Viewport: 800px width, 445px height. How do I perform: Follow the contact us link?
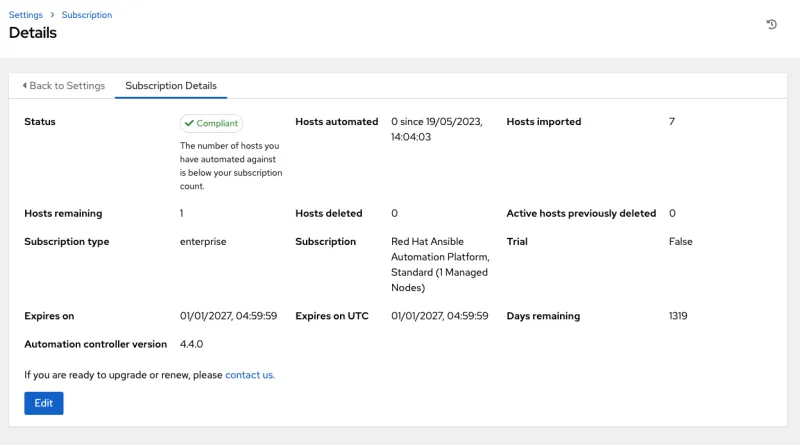coord(249,375)
